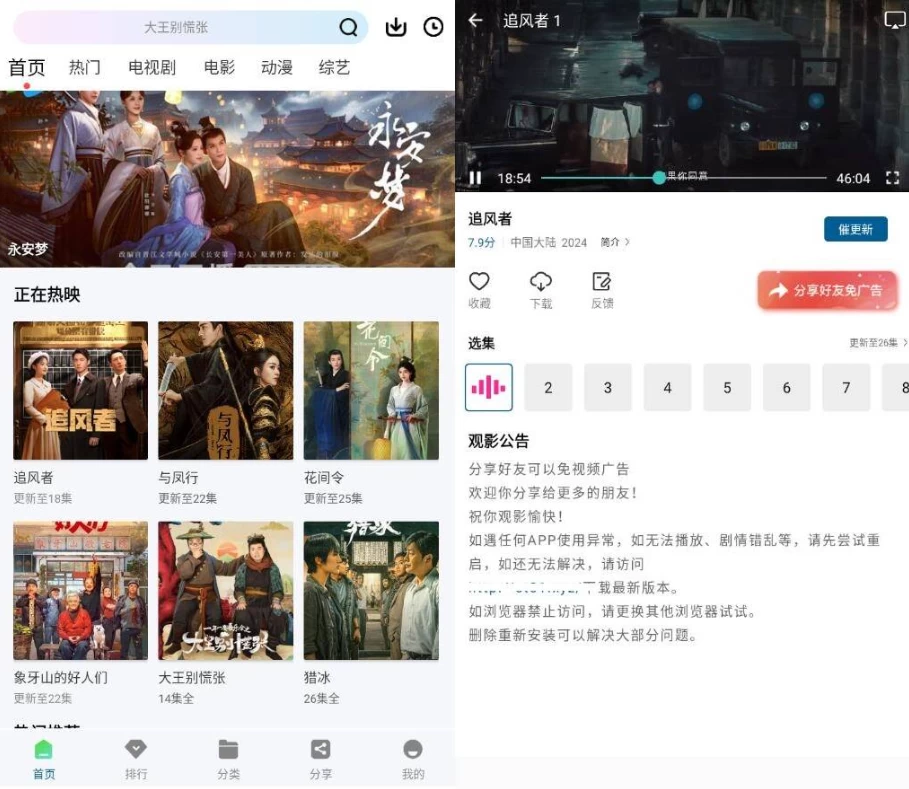Open 排行 in bottom navigation
The image size is (909, 789).
coord(136,758)
